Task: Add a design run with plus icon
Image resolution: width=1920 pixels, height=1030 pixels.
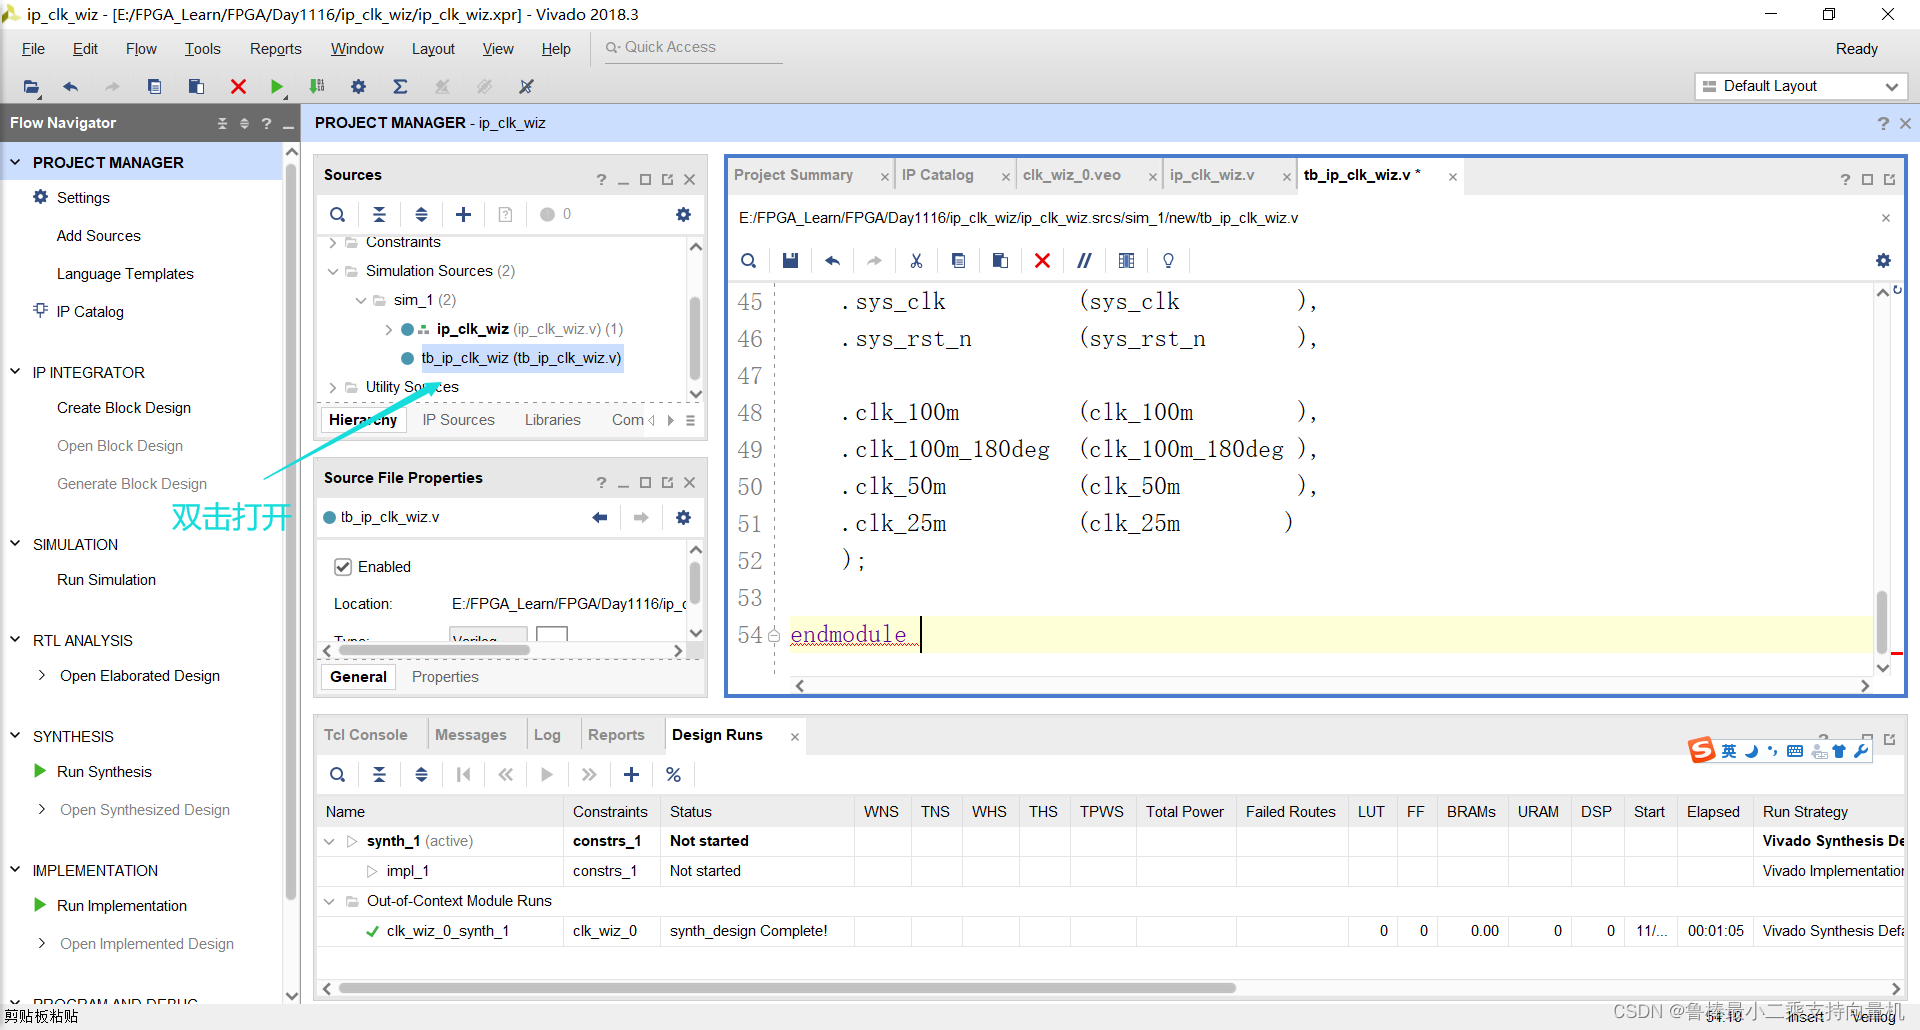Action: [631, 774]
